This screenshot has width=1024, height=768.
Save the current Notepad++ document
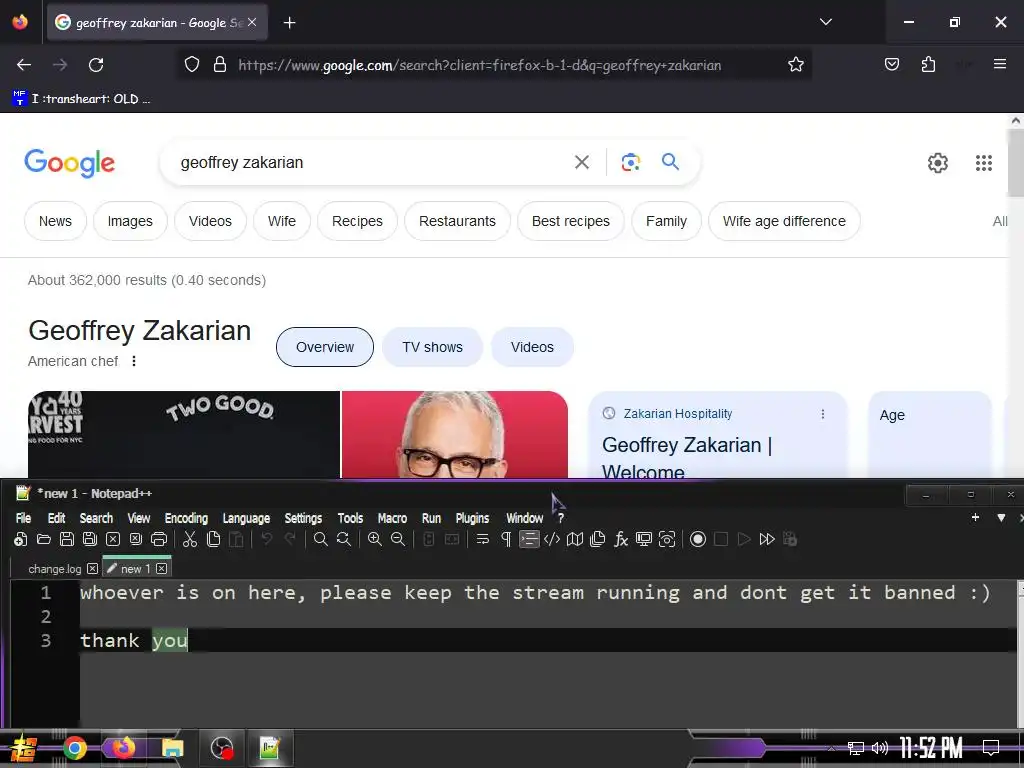click(x=67, y=539)
